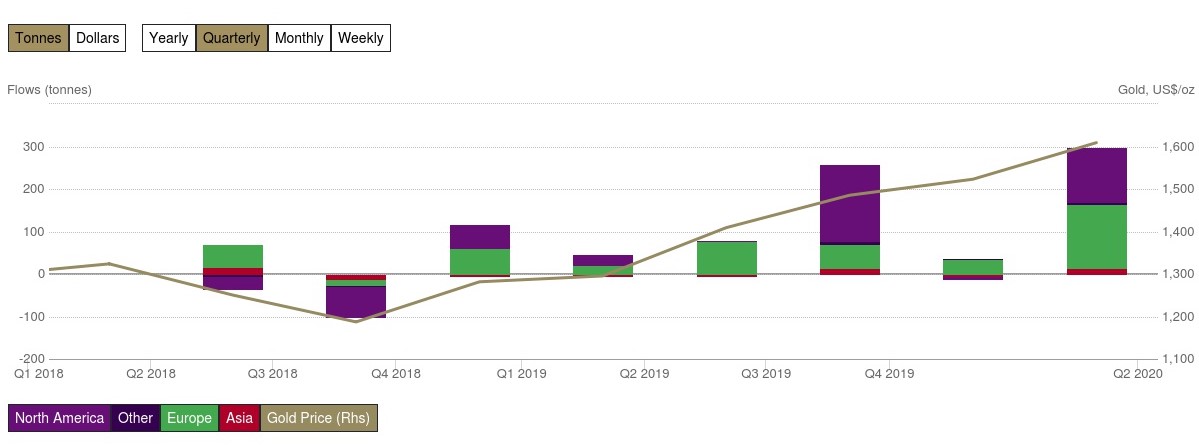Viewport: 1199px width, 446px height.
Task: Click the purple North America segment in rightmost bar
Action: coord(1097,176)
